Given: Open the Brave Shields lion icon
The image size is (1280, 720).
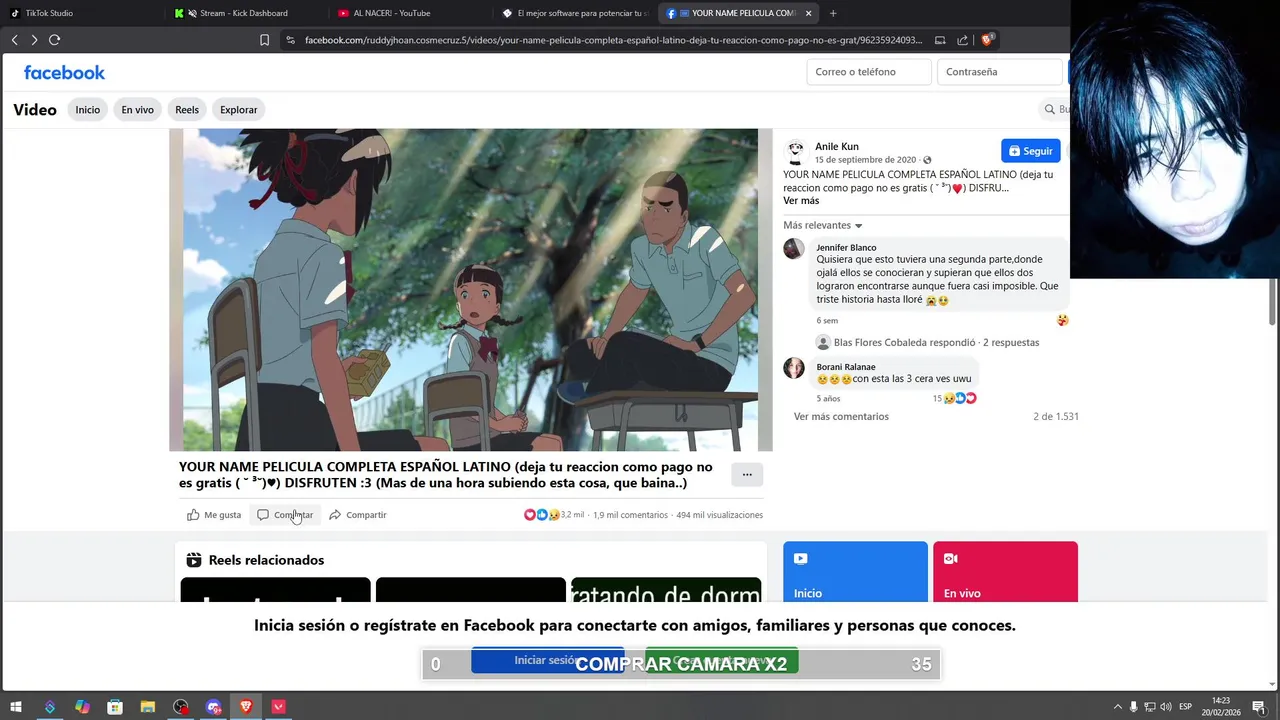Looking at the screenshot, I should point(987,40).
